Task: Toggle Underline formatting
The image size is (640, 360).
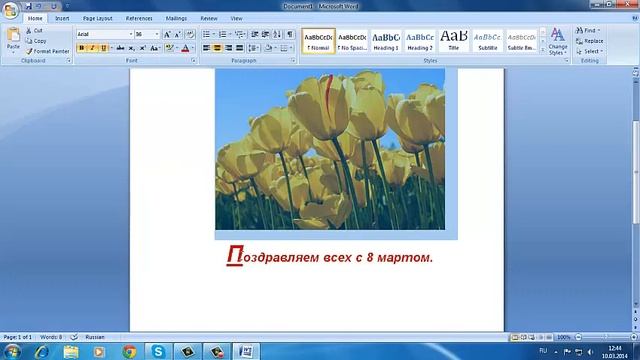Action: 103,48
